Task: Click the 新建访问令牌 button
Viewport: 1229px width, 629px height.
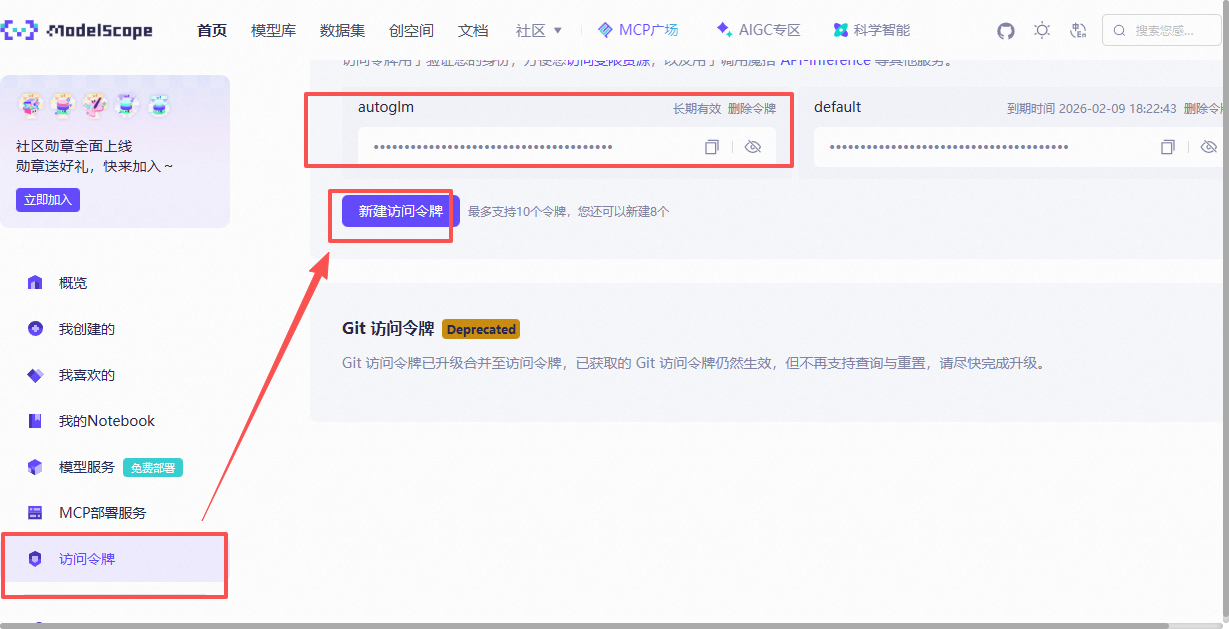Action: click(x=400, y=211)
